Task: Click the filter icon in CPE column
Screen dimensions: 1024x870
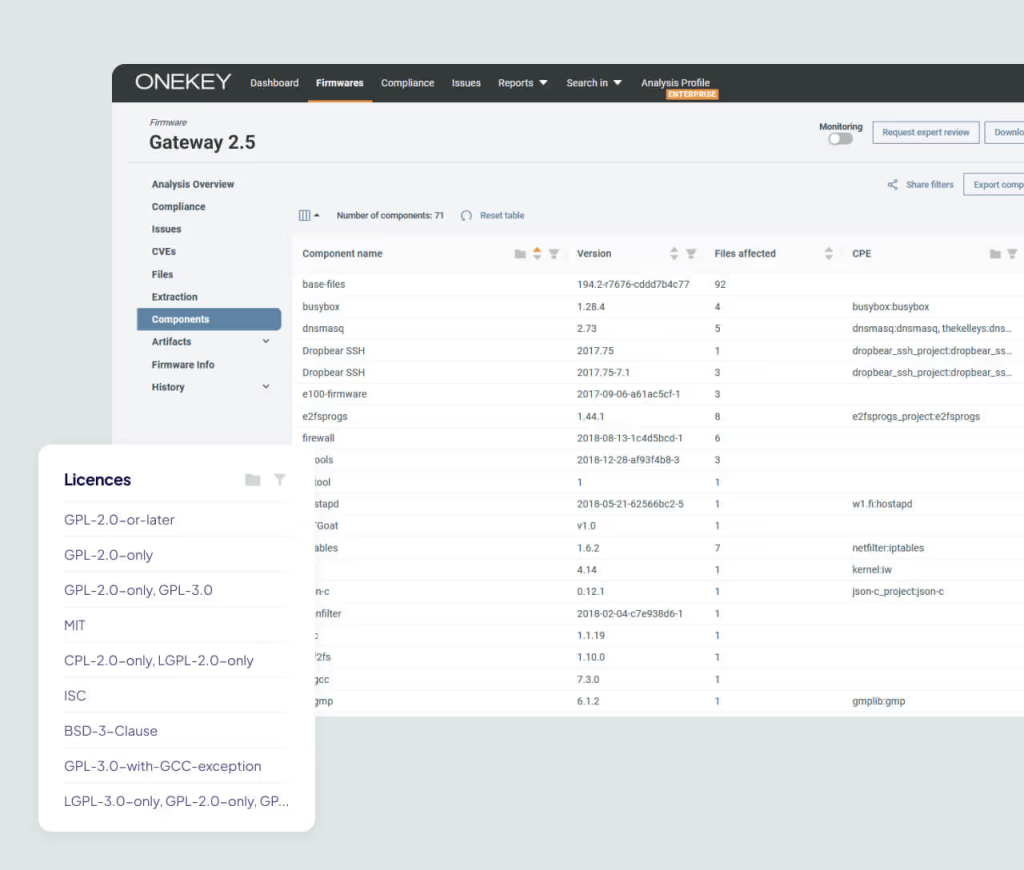Action: pos(1012,254)
